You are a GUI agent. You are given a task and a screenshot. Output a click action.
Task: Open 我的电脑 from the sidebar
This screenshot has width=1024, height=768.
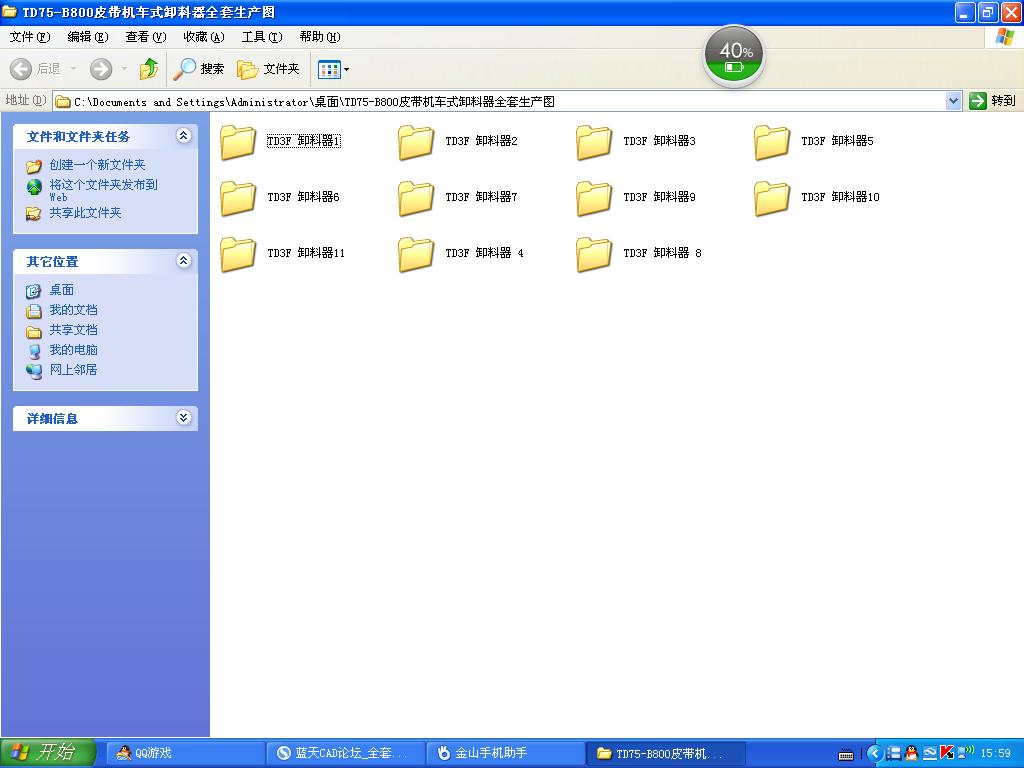[x=69, y=350]
